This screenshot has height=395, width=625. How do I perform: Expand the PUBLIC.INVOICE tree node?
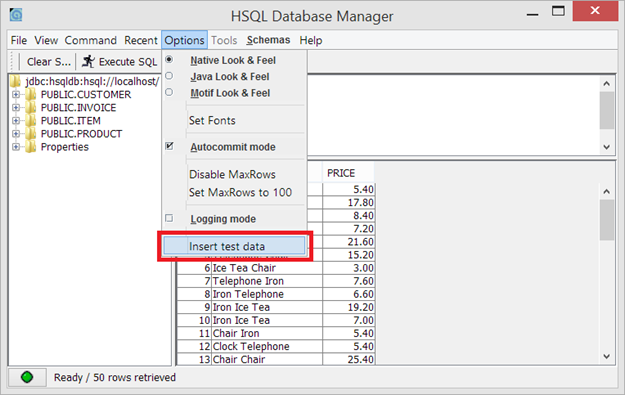click(16, 108)
